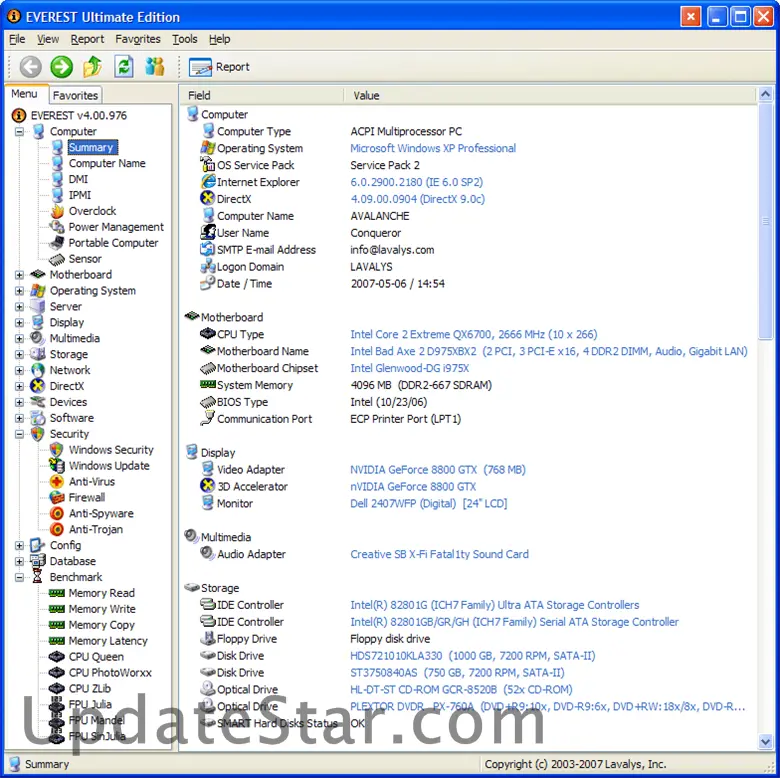Expand the Network tree node

pos(19,371)
